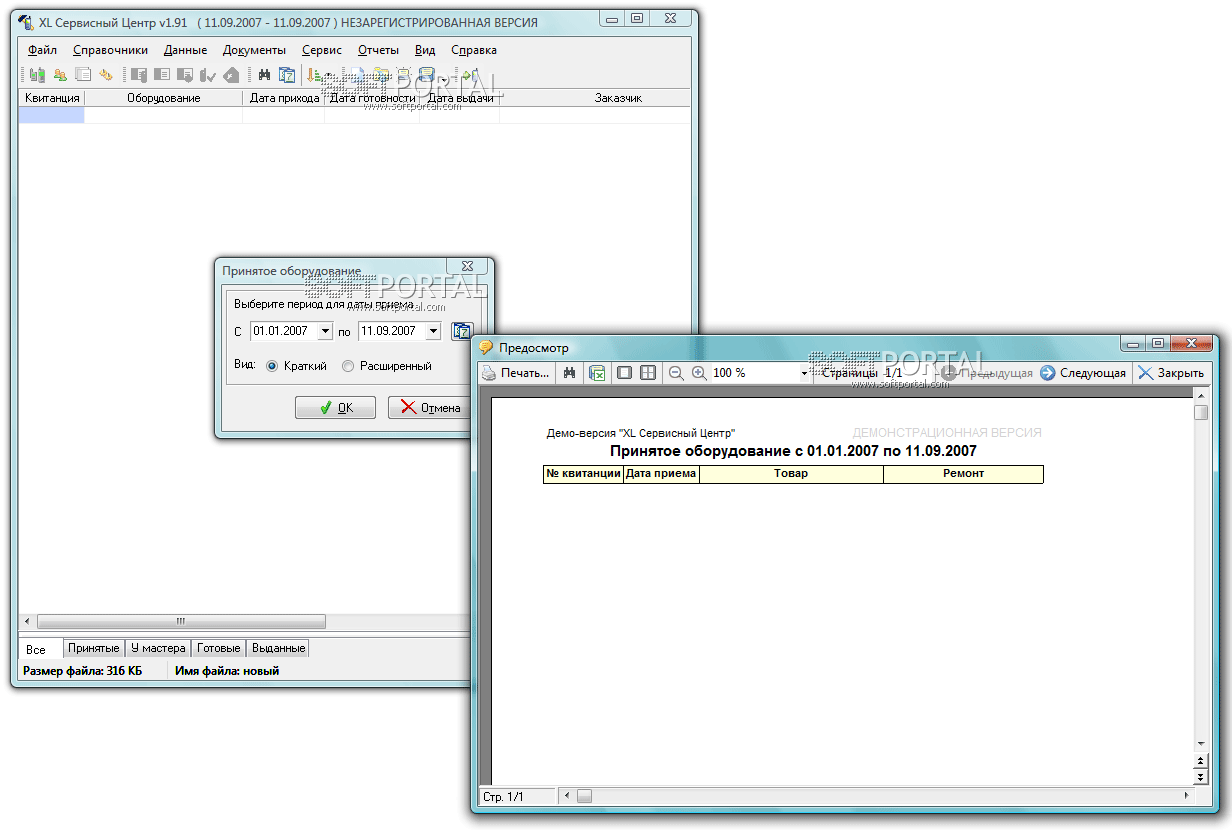
Task: Click the 'Размер файла: 316 КБ' status text
Action: pos(82,671)
